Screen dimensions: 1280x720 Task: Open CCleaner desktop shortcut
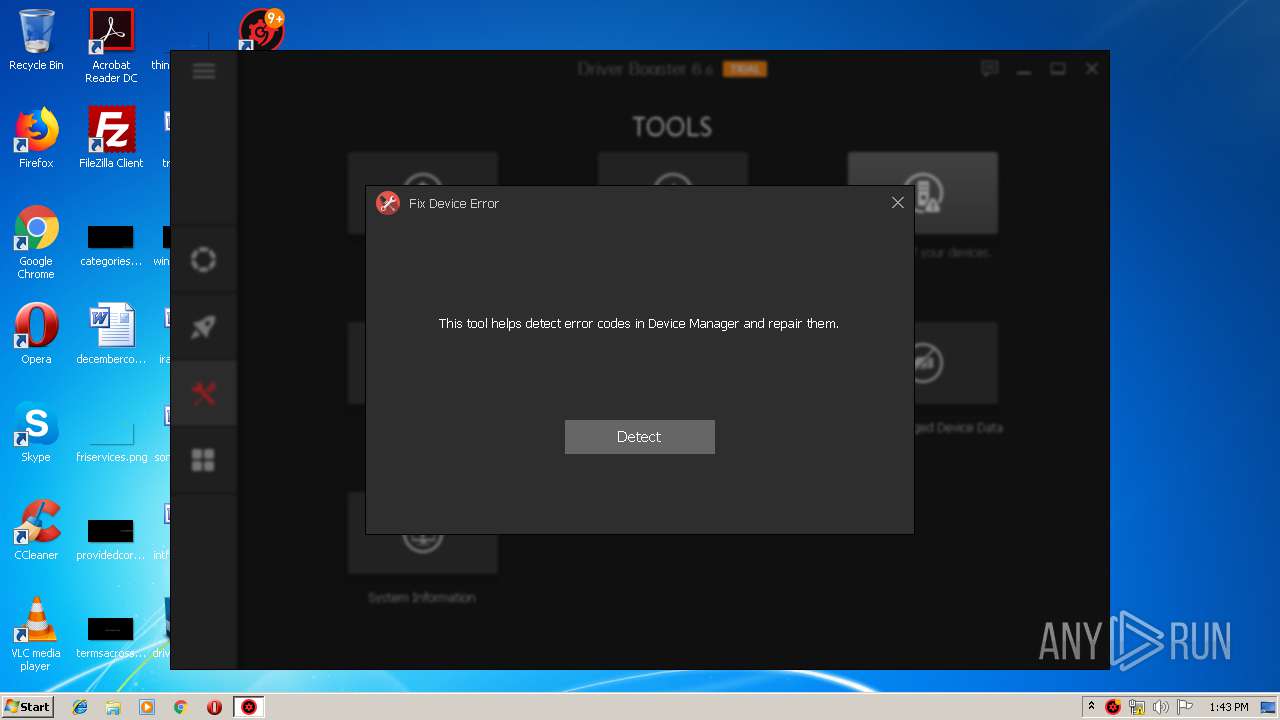pos(36,530)
